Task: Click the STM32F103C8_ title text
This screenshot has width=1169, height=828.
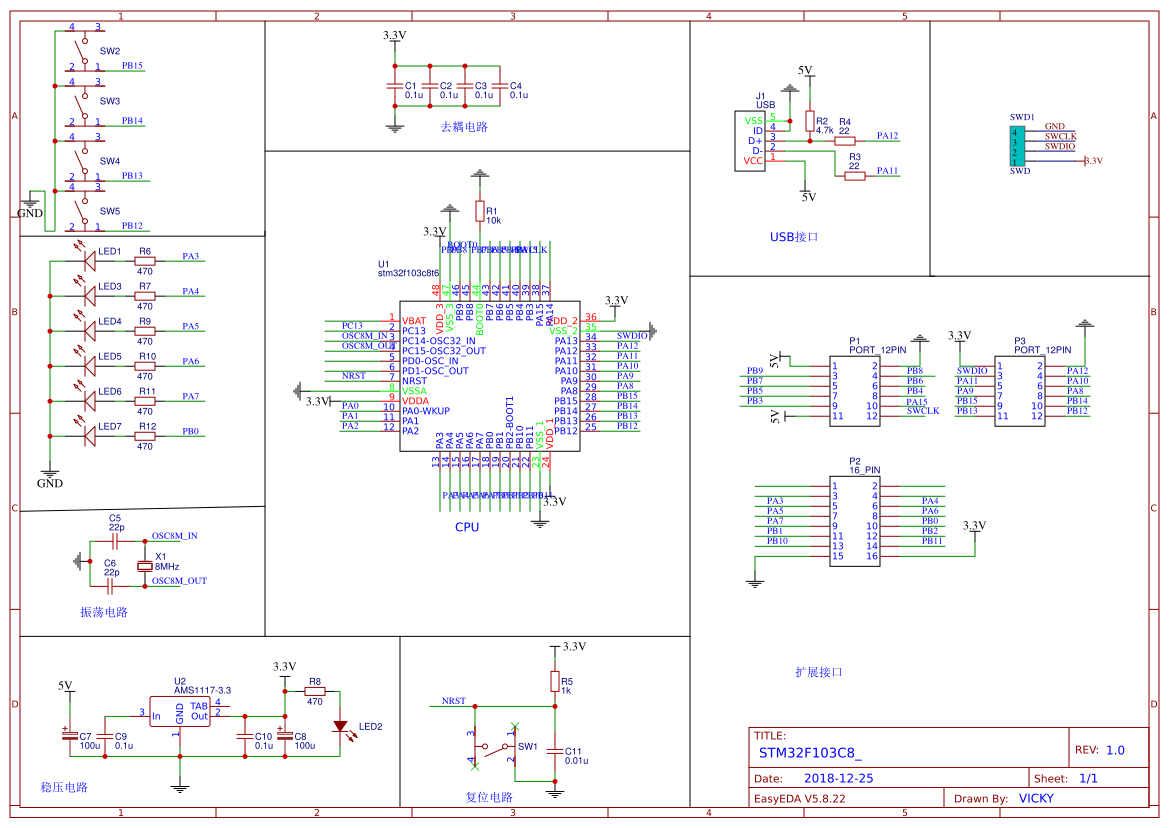Action: (810, 753)
